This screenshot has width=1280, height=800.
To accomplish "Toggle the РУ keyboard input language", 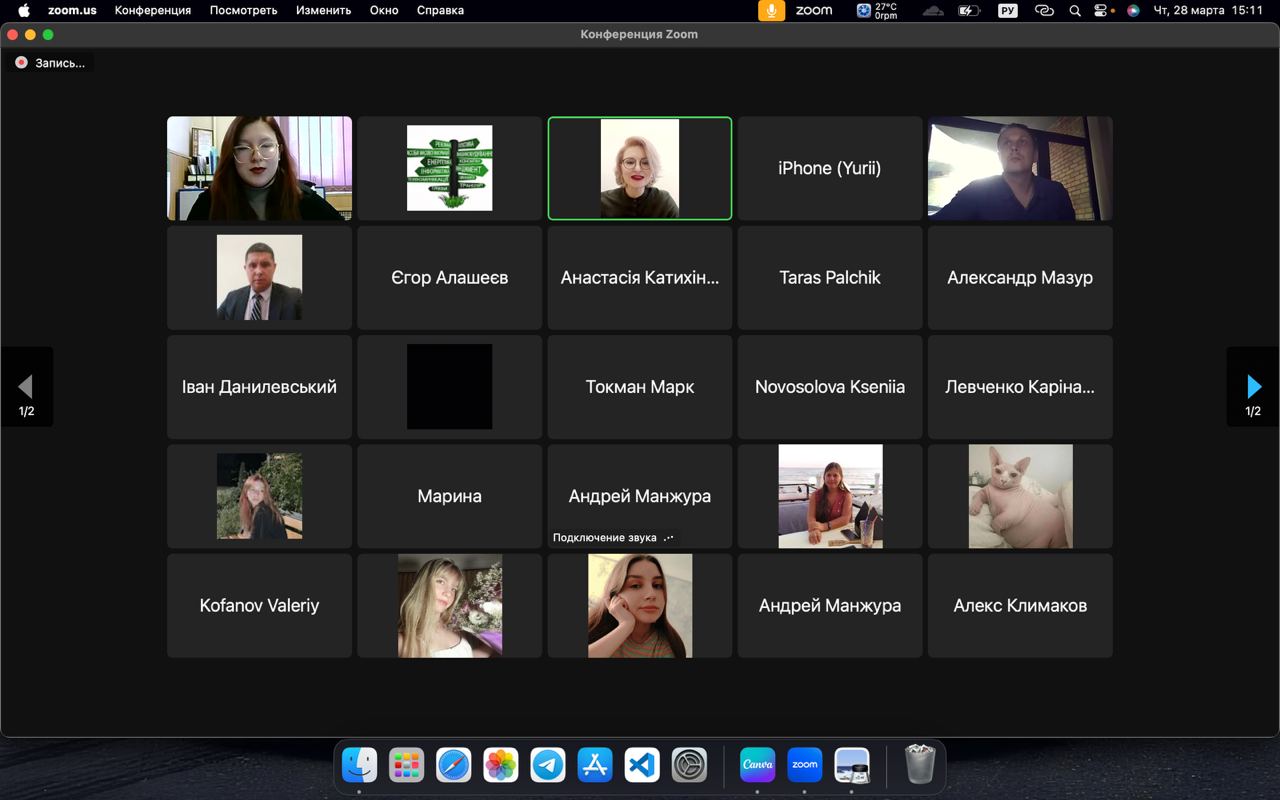I will click(x=1007, y=11).
